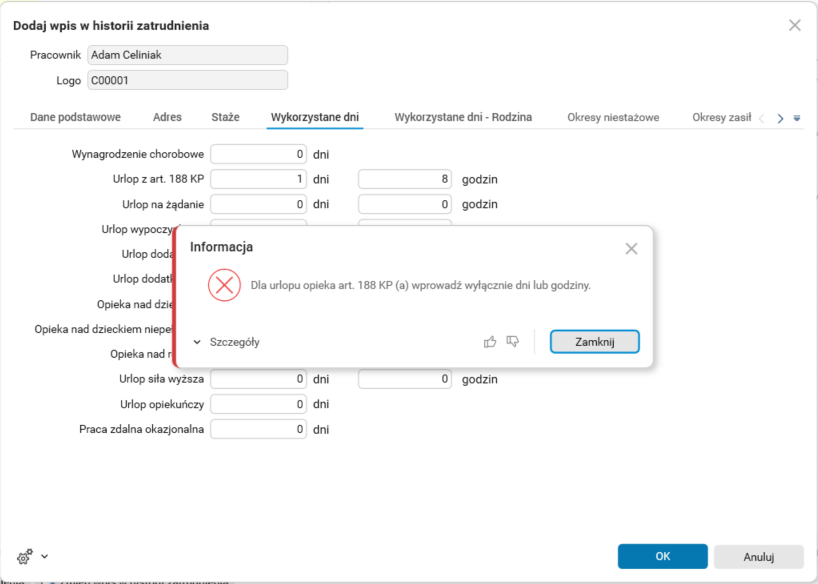Viewport: 818px width, 584px height.
Task: Click the thumbs up feedback icon
Action: [490, 342]
